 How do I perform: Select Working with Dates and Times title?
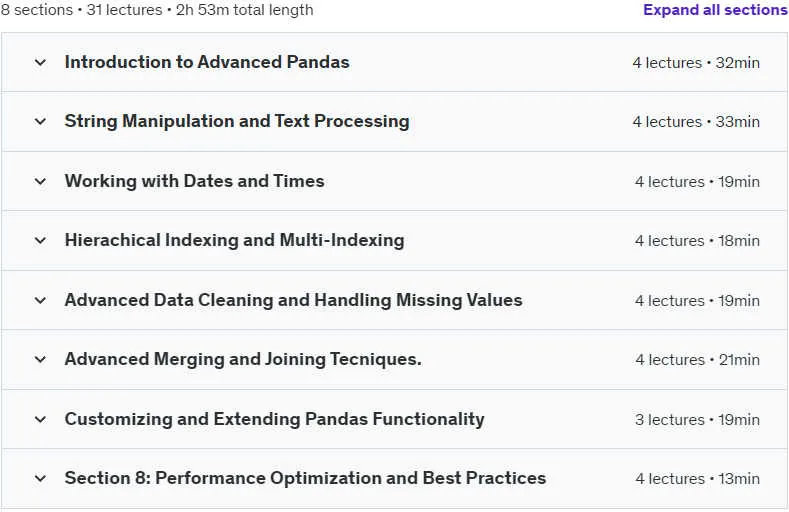coord(194,181)
